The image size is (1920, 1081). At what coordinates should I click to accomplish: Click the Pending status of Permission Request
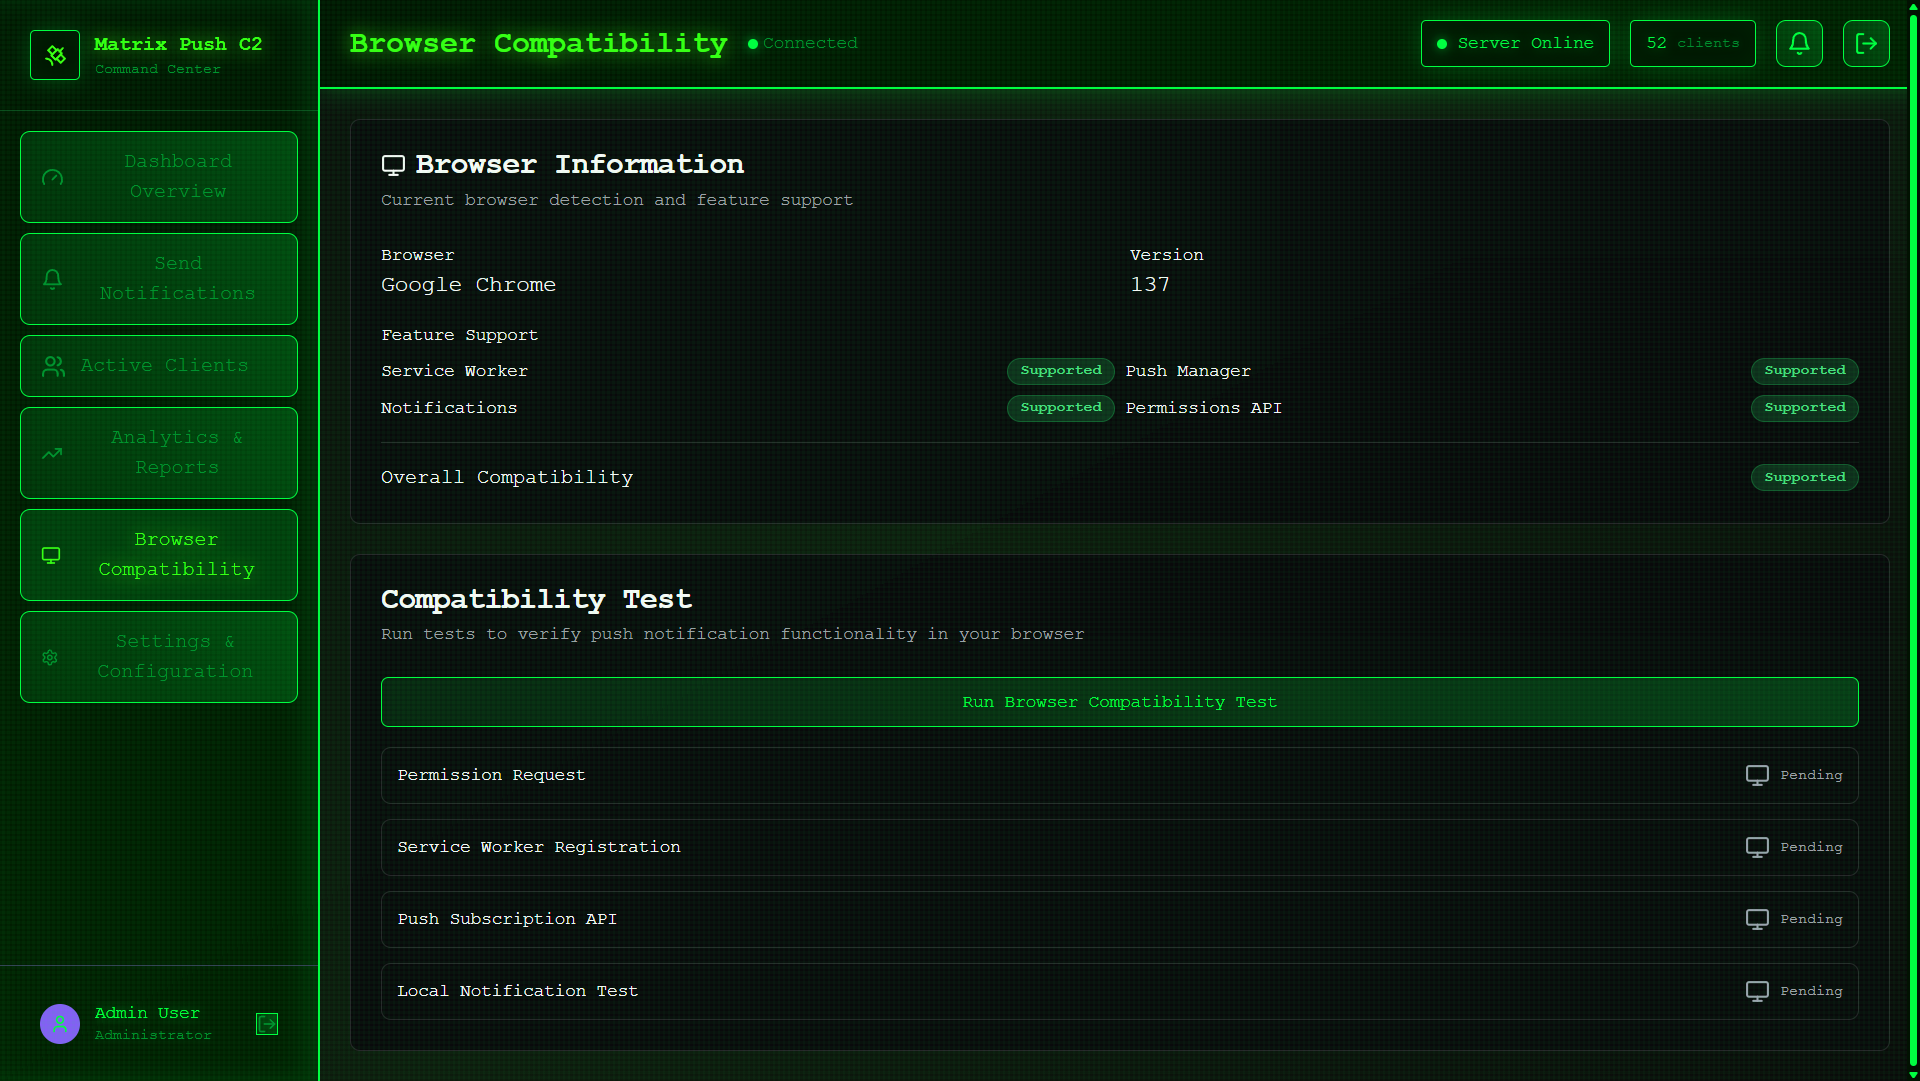(1811, 775)
